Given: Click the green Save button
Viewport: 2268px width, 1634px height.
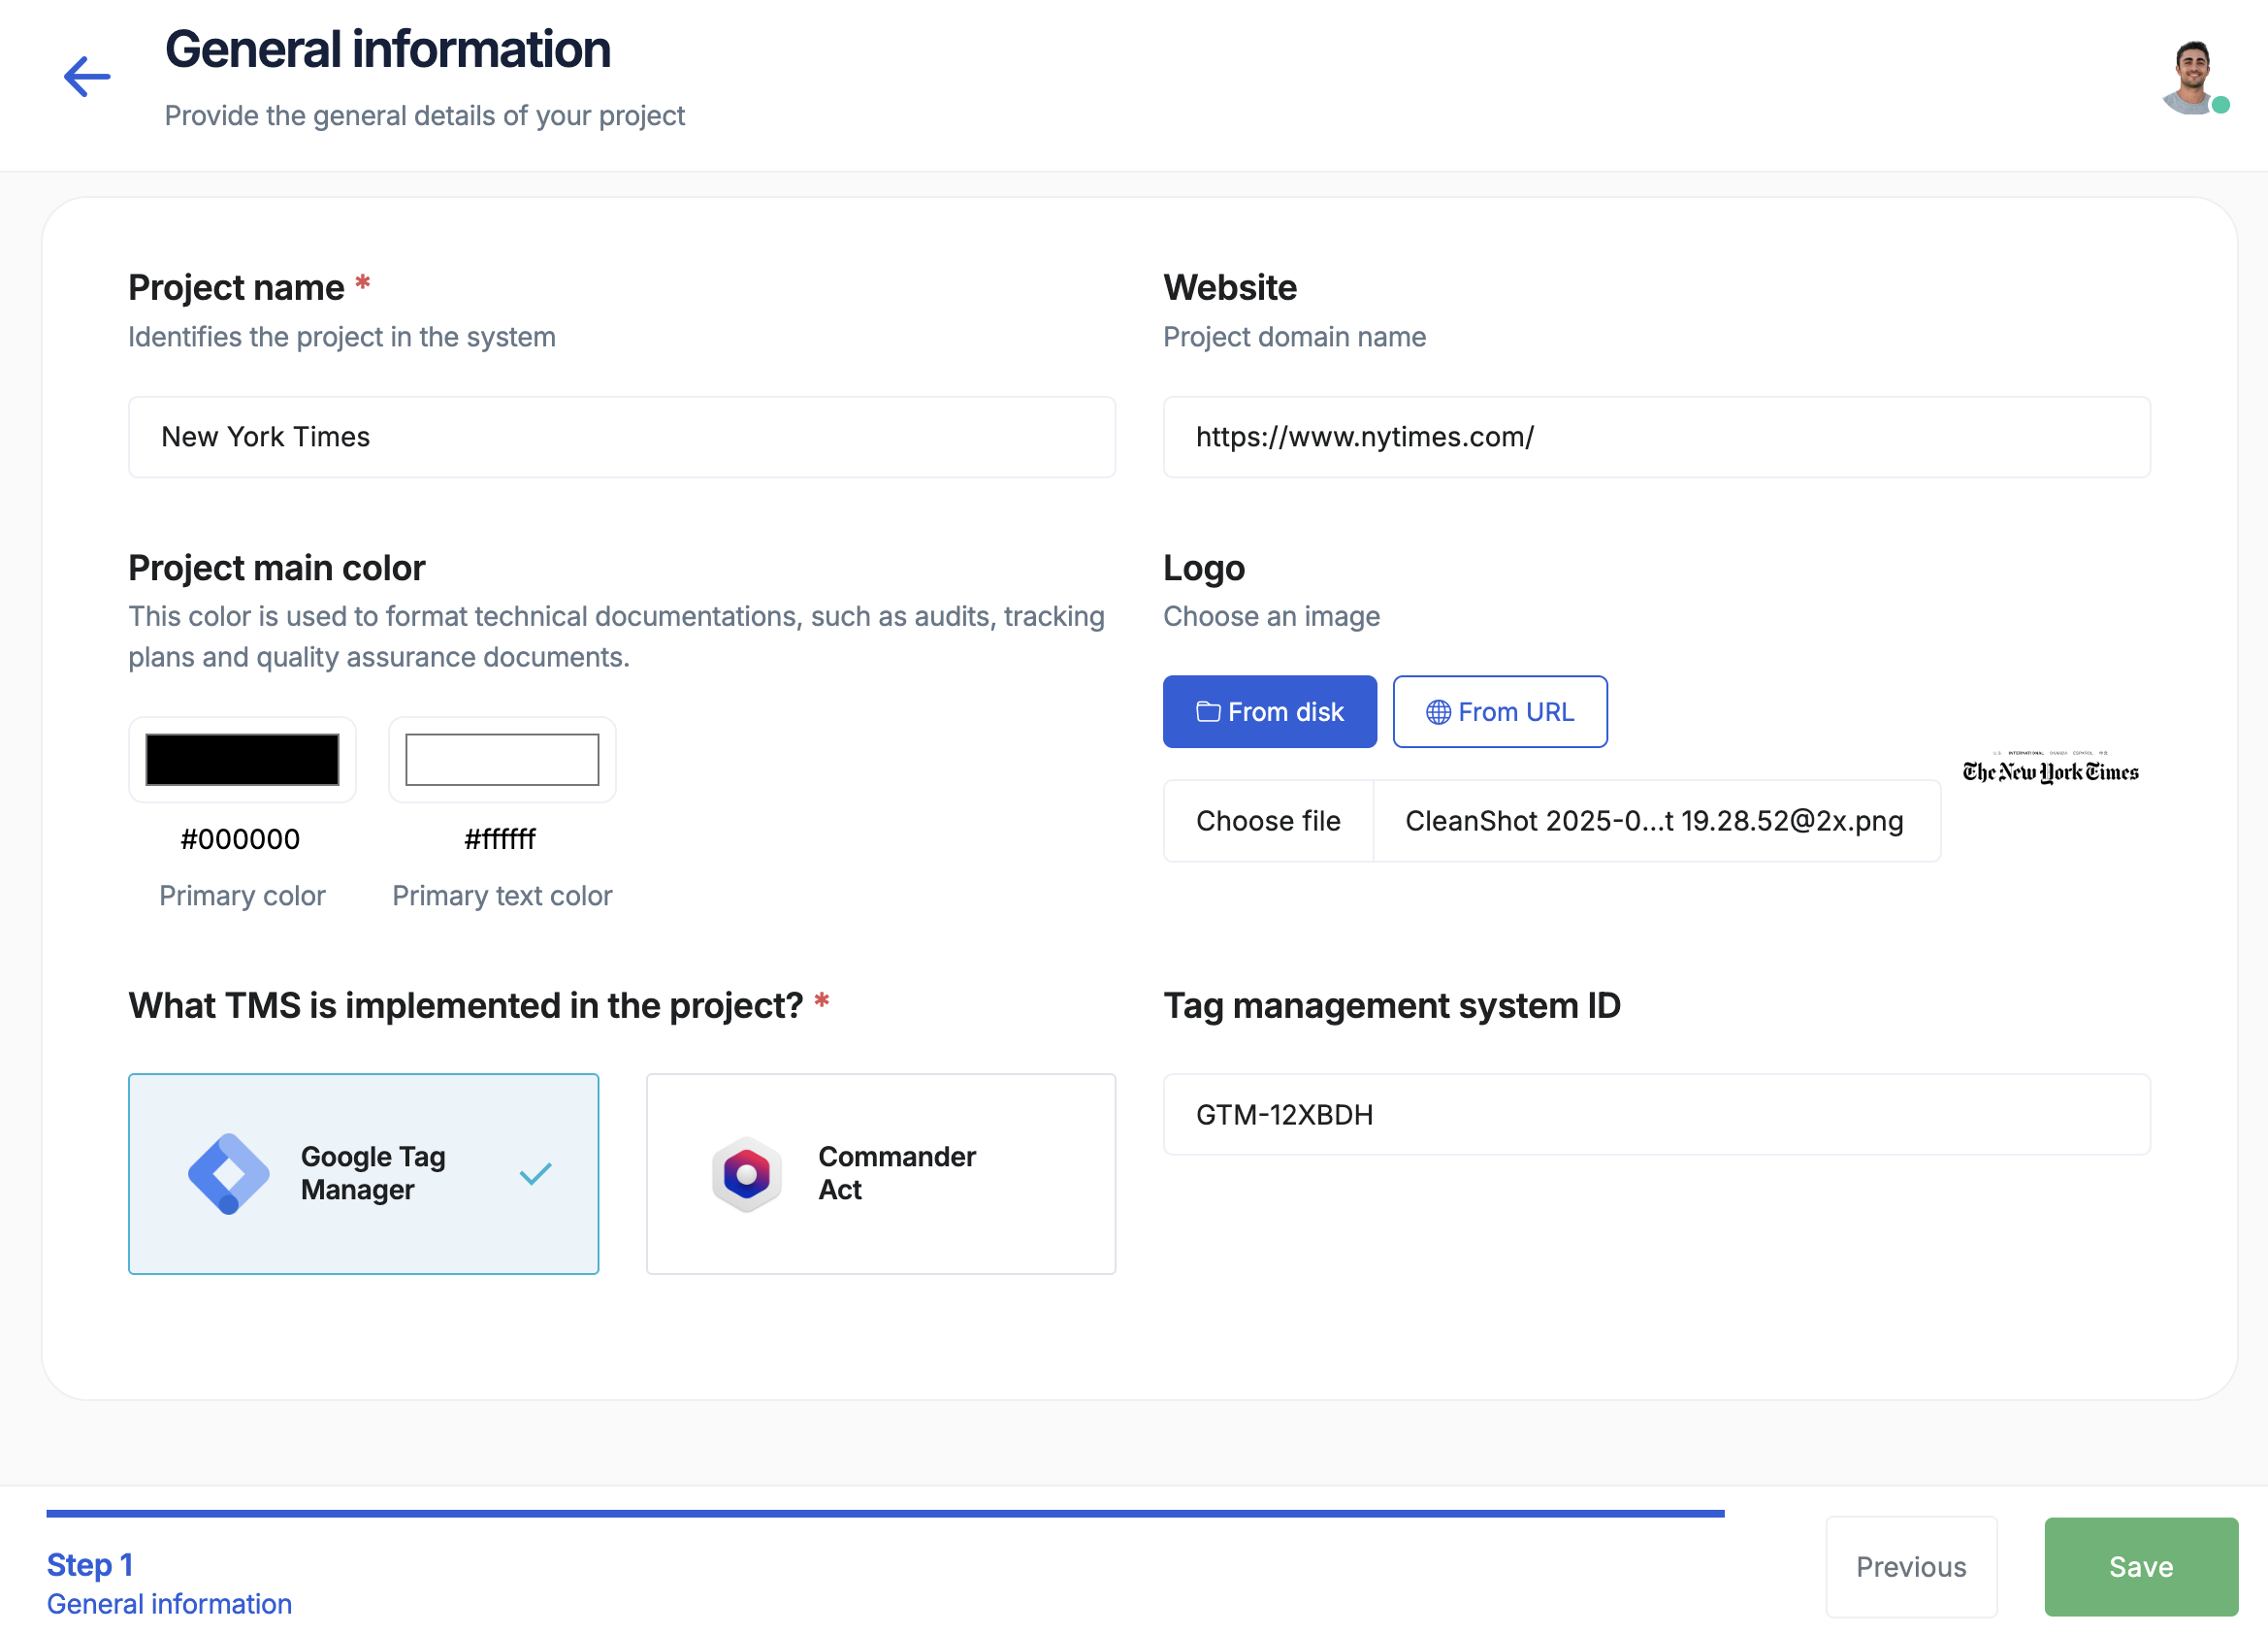Looking at the screenshot, I should 2140,1566.
